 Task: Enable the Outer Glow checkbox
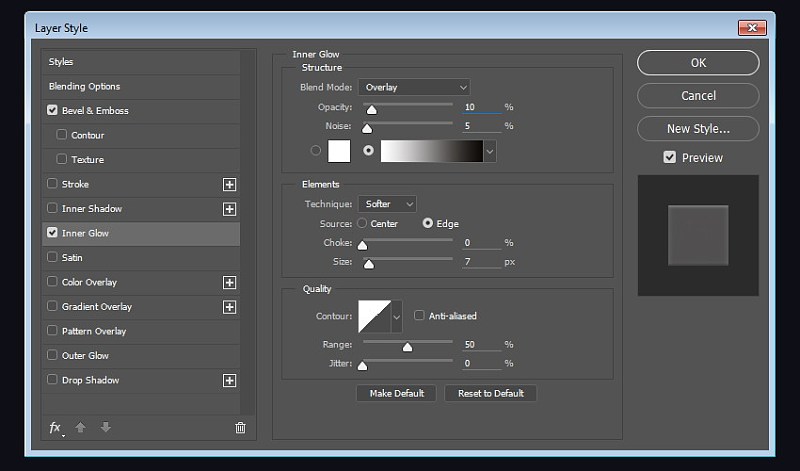(52, 355)
